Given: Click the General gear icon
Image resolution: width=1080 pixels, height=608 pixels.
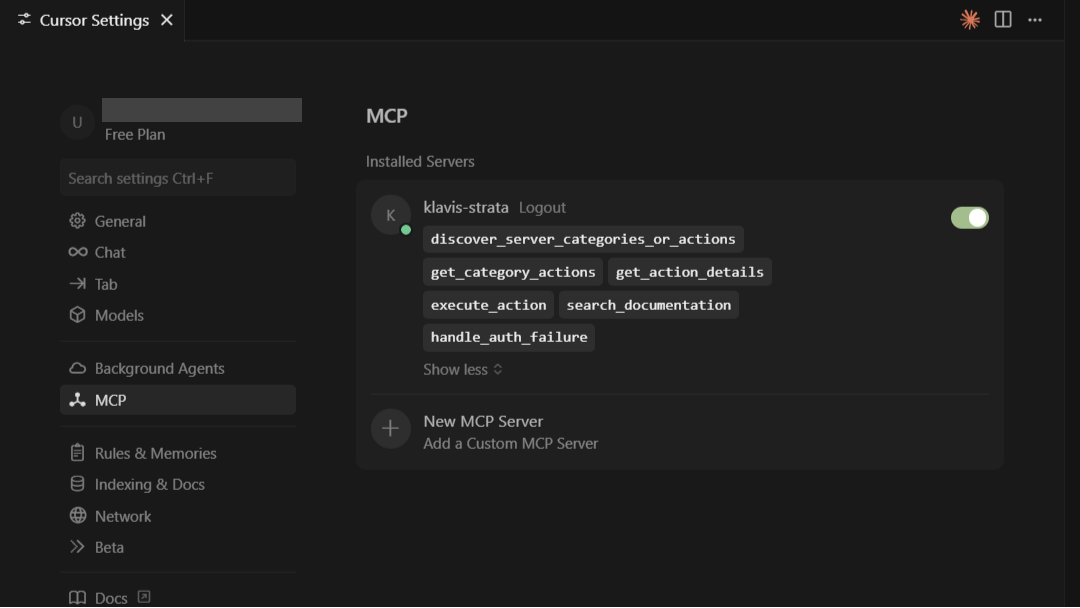Looking at the screenshot, I should click(x=77, y=221).
